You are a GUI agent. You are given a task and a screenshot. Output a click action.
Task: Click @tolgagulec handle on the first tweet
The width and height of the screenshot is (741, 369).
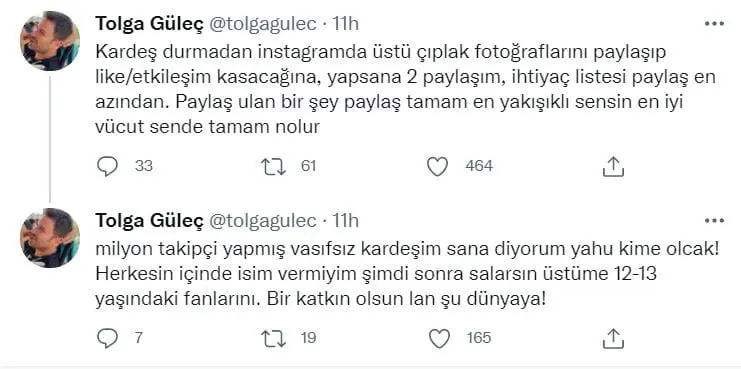[x=263, y=24]
